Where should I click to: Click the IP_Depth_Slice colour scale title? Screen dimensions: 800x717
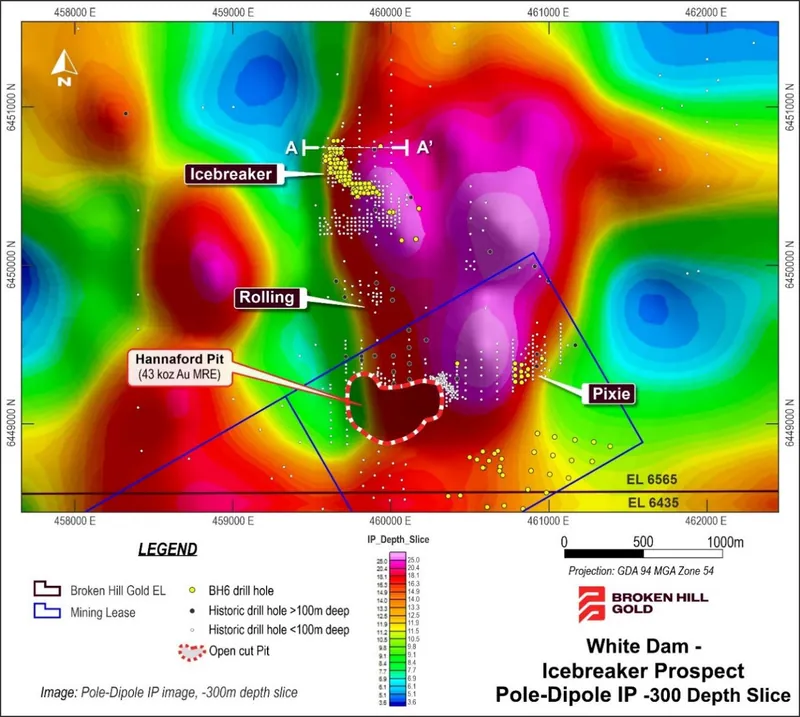point(398,540)
